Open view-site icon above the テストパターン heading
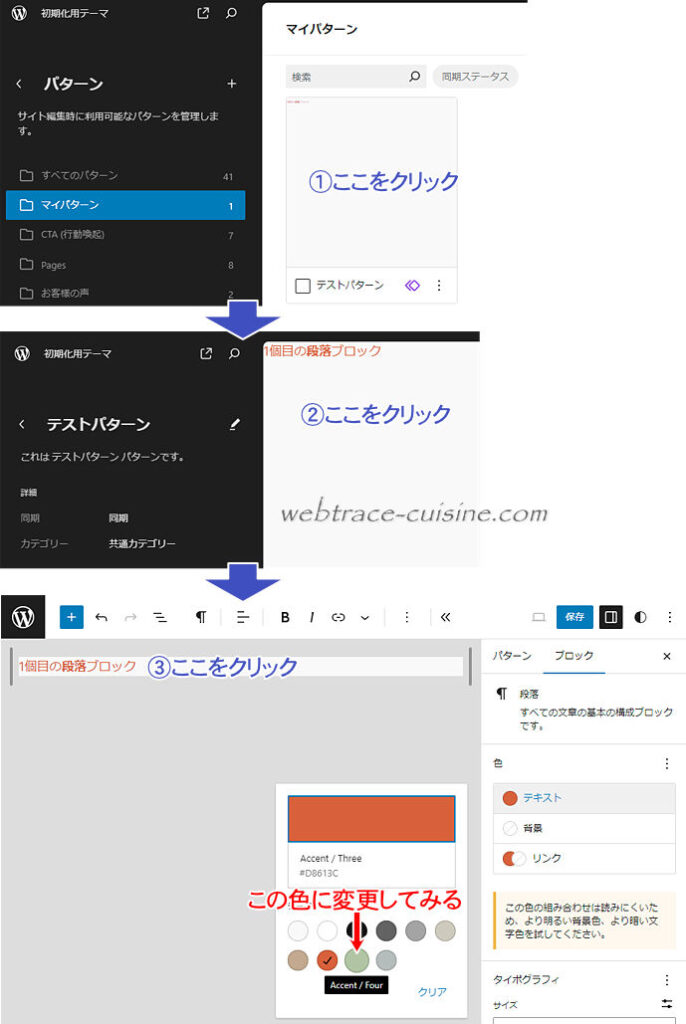Screen dimensions: 686x1024 point(206,353)
